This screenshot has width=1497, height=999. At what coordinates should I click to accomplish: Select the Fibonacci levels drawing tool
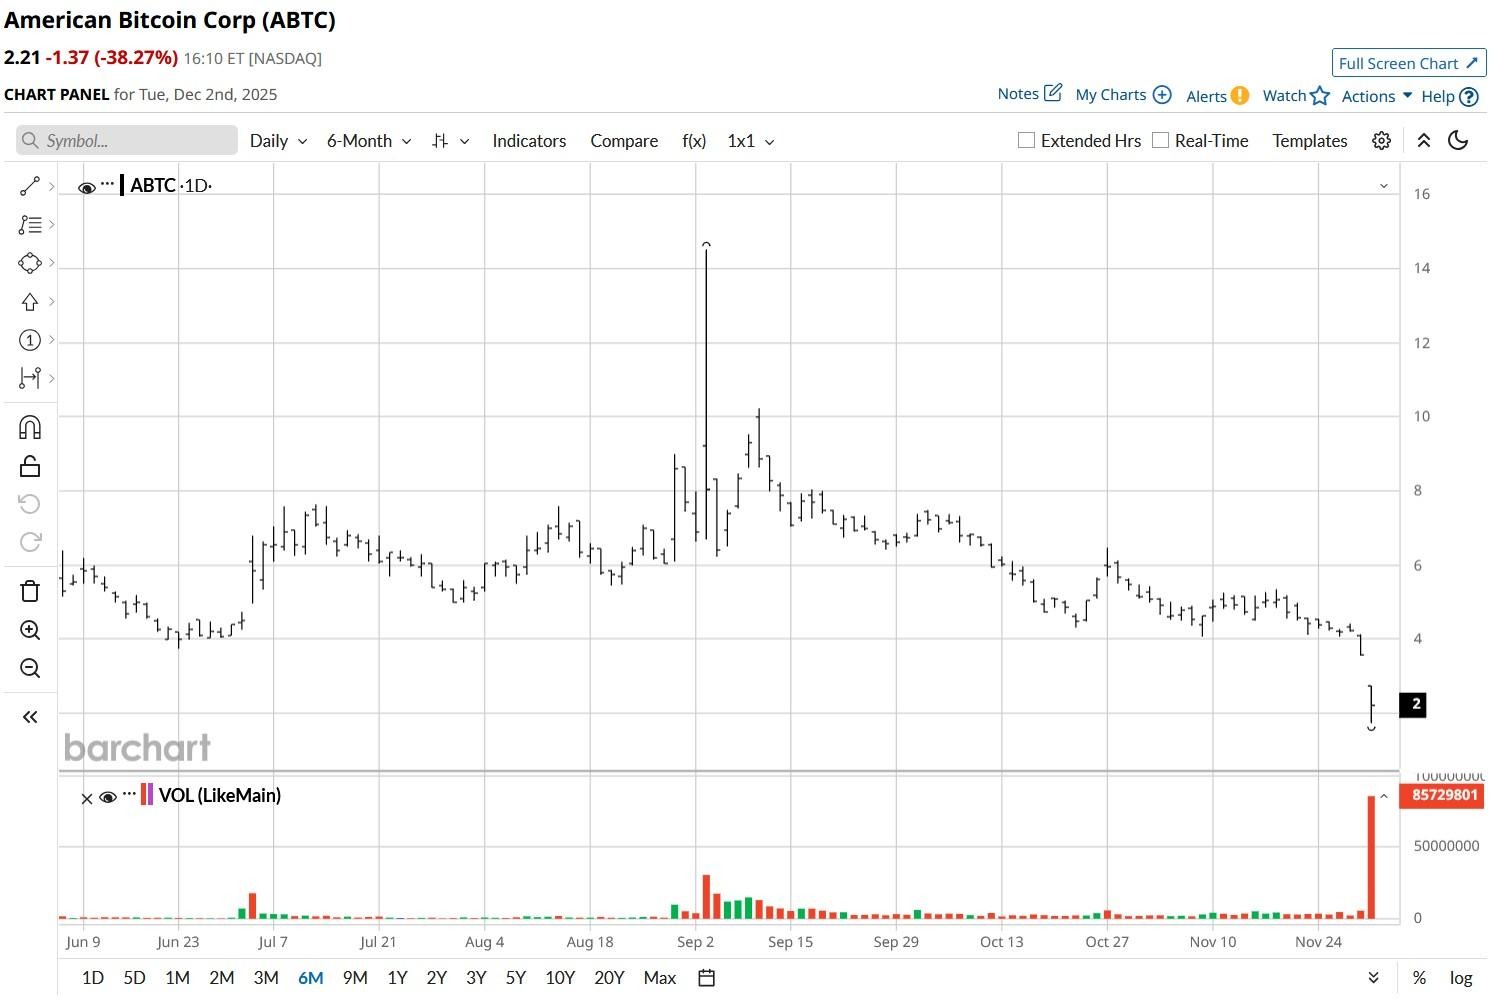pyautogui.click(x=30, y=225)
